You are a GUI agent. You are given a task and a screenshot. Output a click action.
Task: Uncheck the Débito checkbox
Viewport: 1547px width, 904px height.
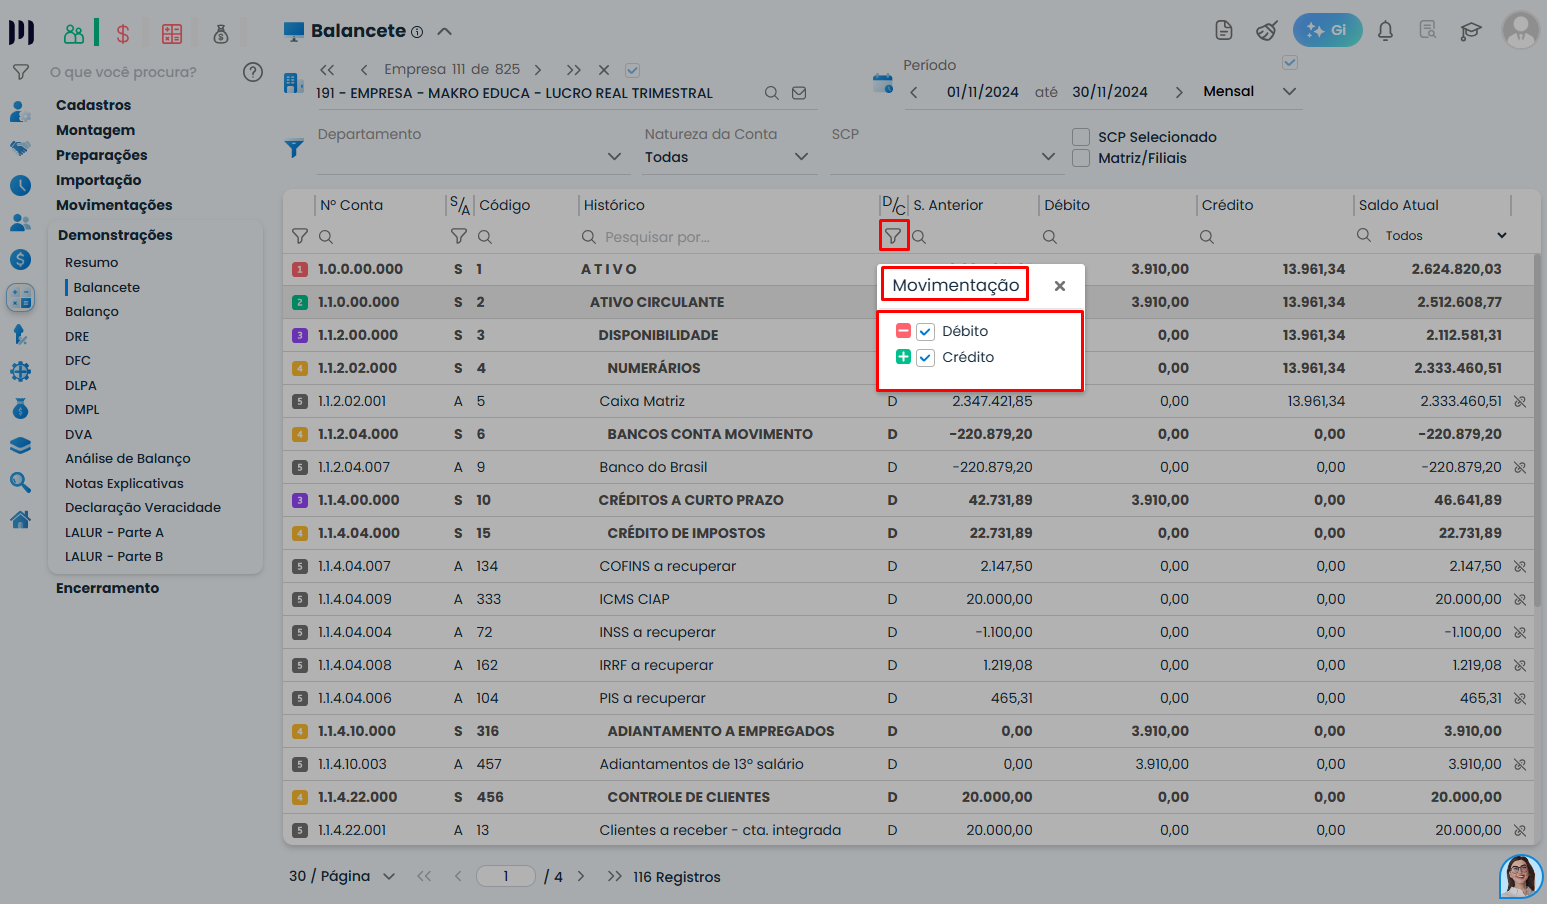click(926, 332)
